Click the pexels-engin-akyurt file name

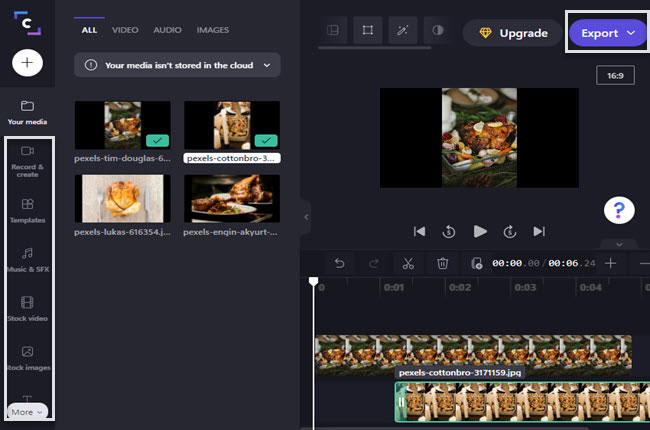pyautogui.click(x=230, y=232)
